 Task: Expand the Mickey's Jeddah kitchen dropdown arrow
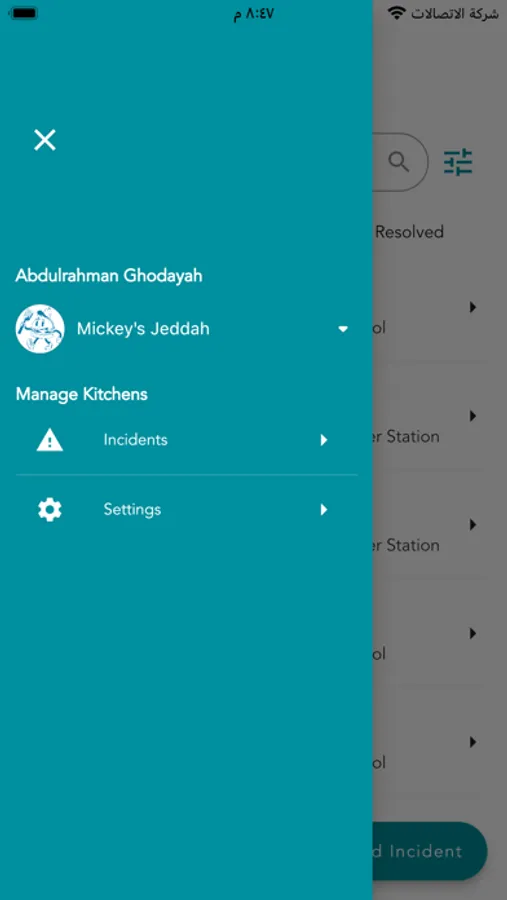[343, 329]
